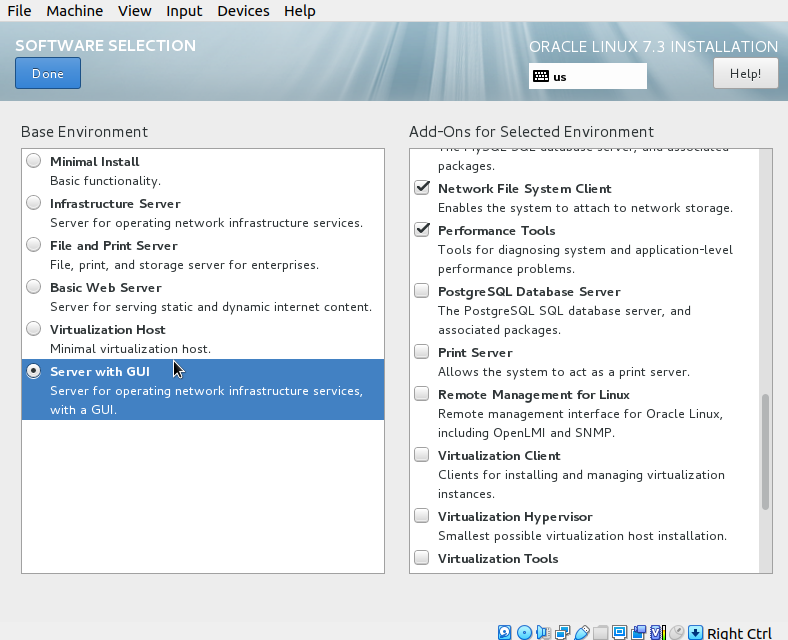The image size is (788, 640).
Task: Open the Devices menu
Action: point(243,11)
